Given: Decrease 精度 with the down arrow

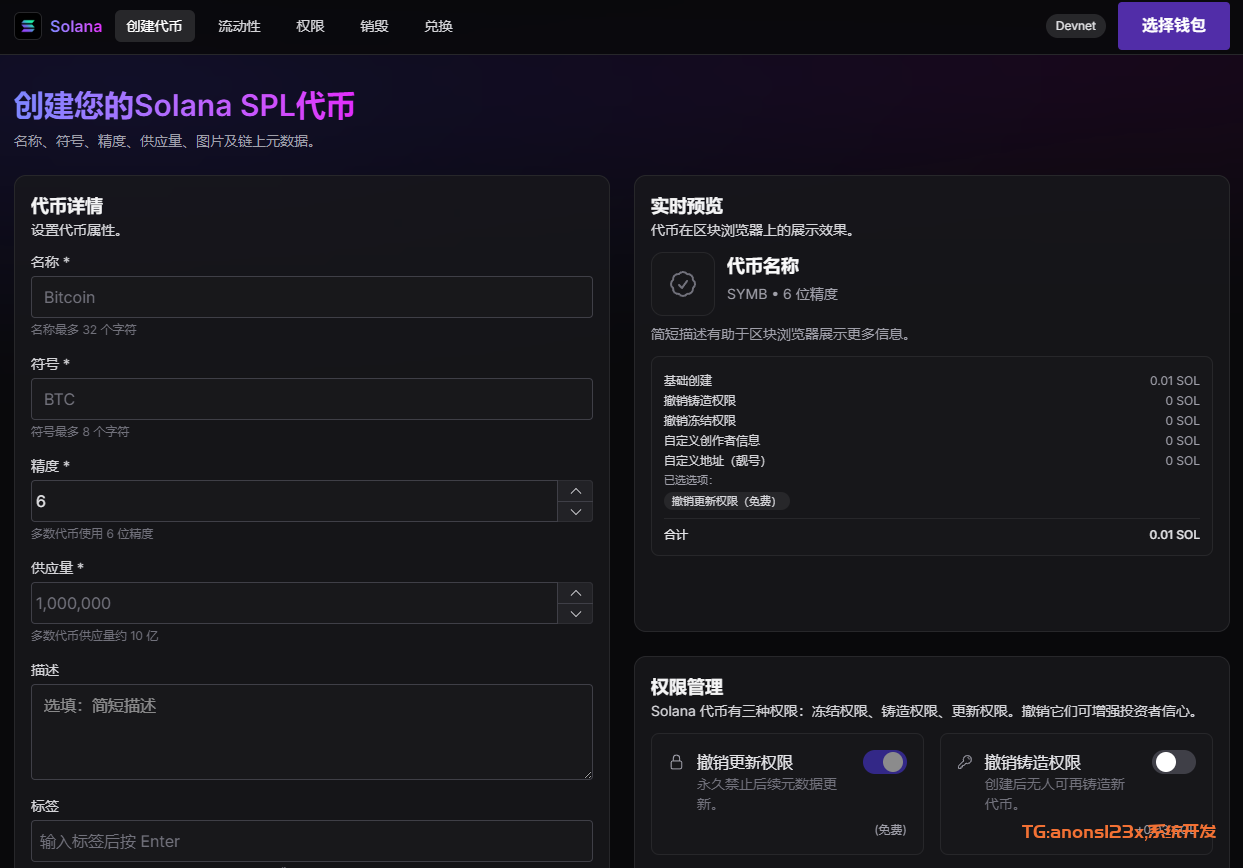Looking at the screenshot, I should click(x=575, y=512).
